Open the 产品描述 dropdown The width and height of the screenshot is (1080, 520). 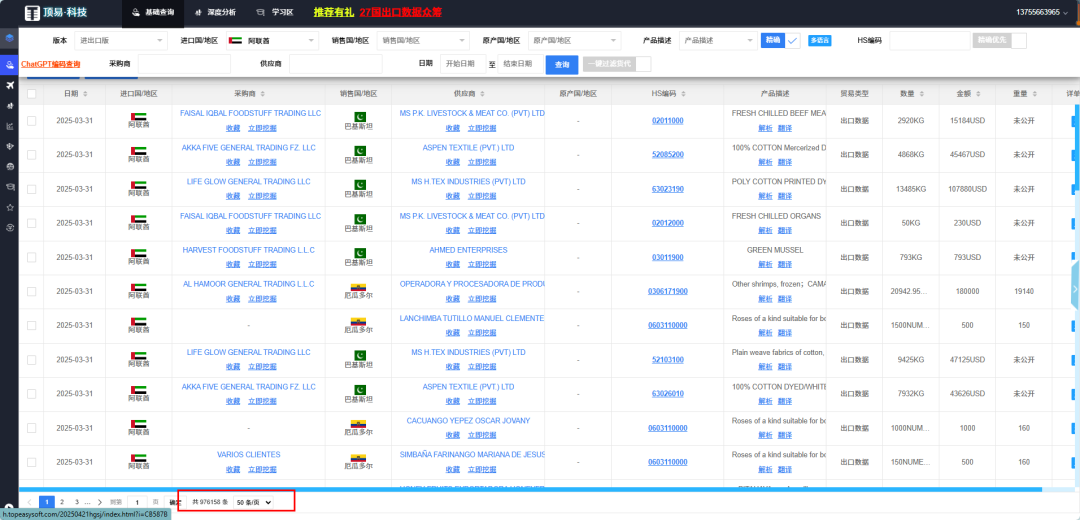click(x=718, y=41)
